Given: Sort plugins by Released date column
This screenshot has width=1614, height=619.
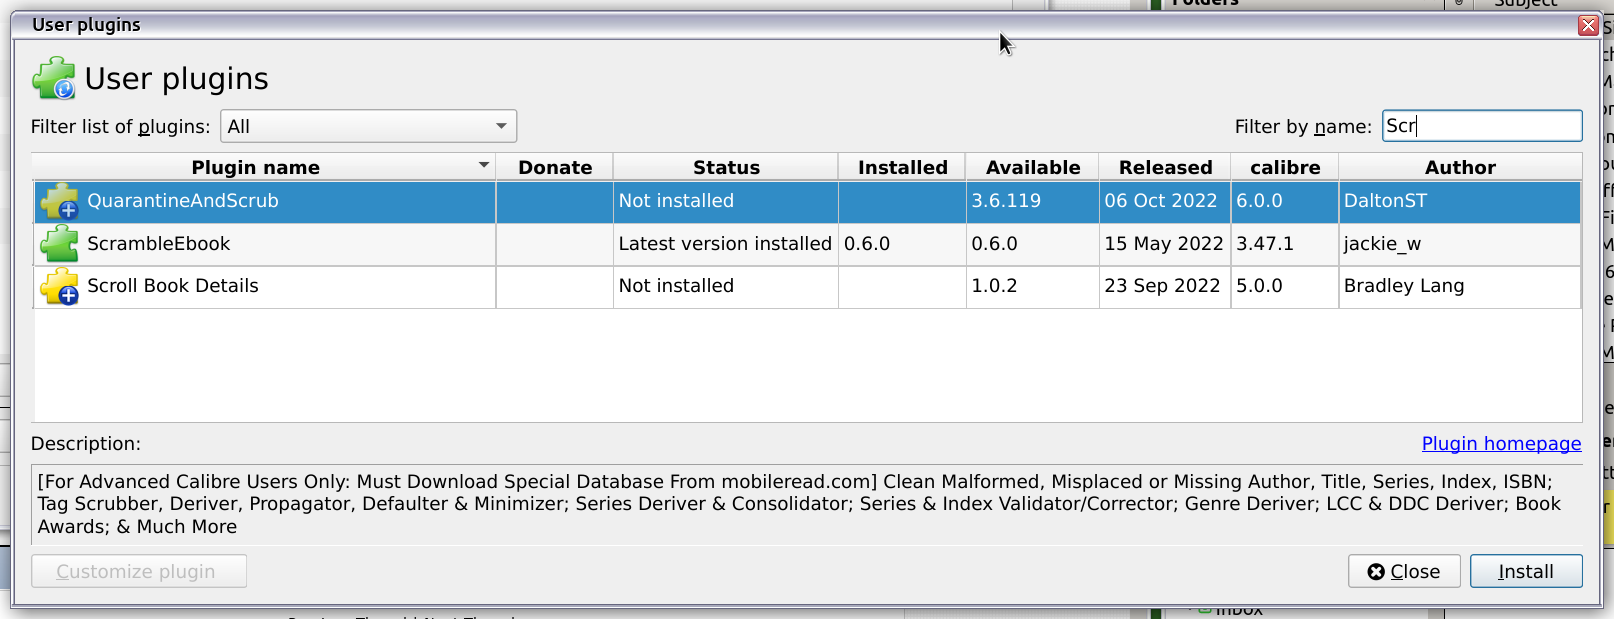Looking at the screenshot, I should point(1165,168).
